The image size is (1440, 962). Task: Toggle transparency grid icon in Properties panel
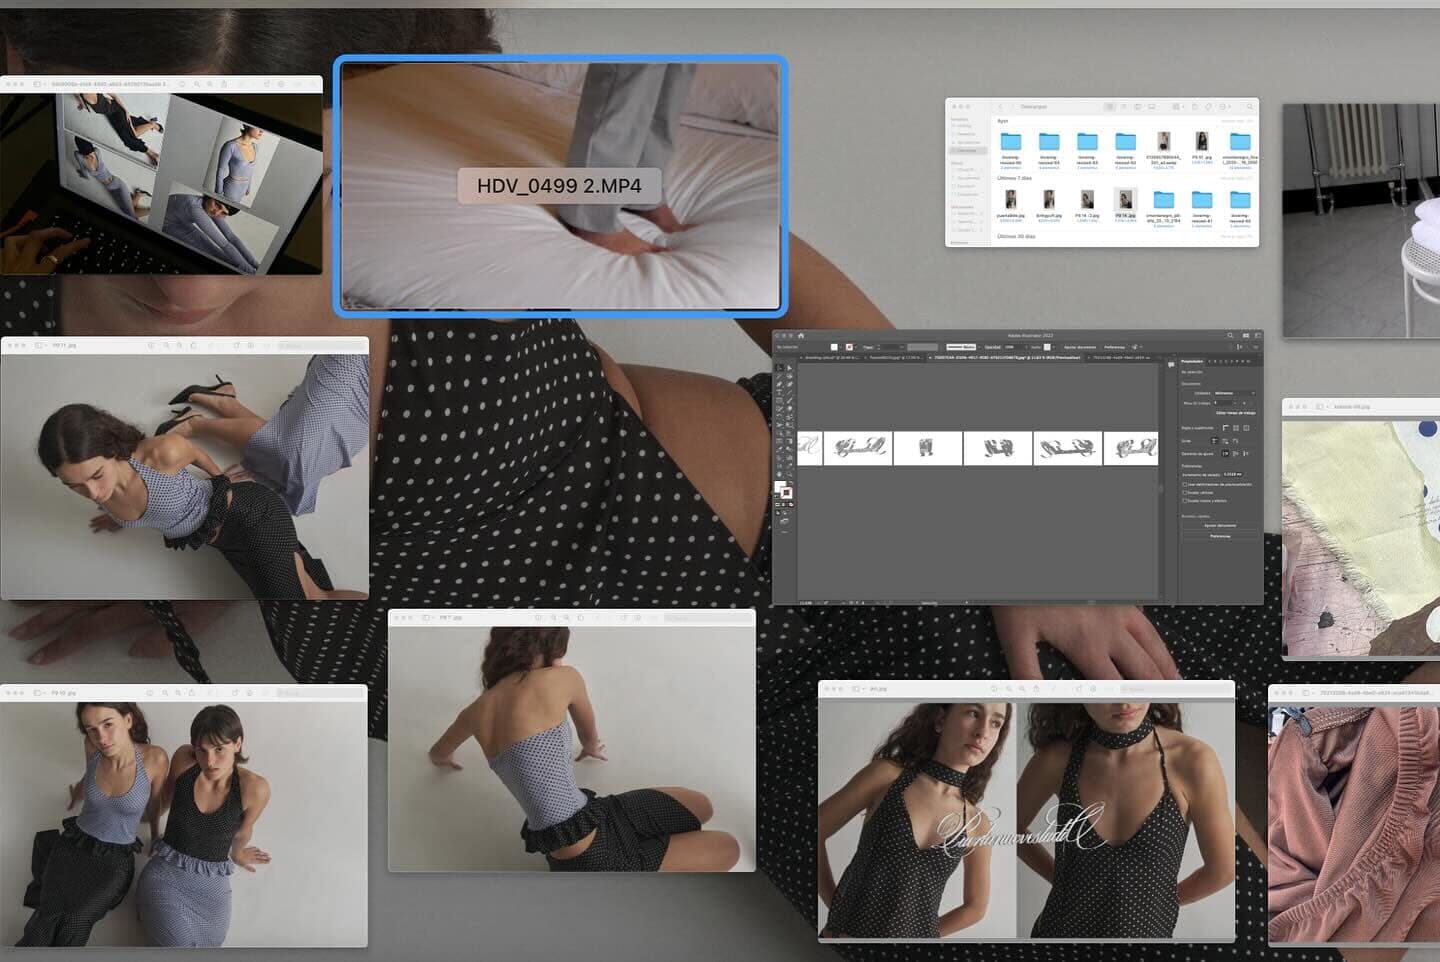click(1246, 428)
